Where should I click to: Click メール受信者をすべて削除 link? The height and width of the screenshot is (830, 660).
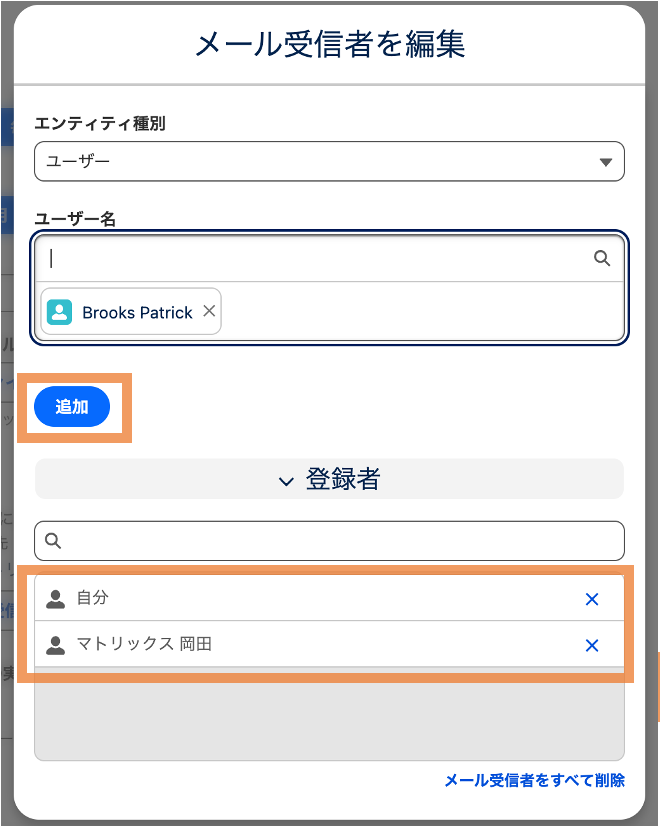click(535, 780)
